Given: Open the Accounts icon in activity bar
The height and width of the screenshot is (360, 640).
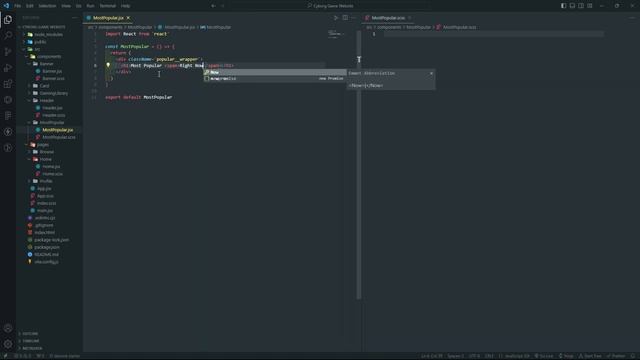Looking at the screenshot, I should coord(8,328).
